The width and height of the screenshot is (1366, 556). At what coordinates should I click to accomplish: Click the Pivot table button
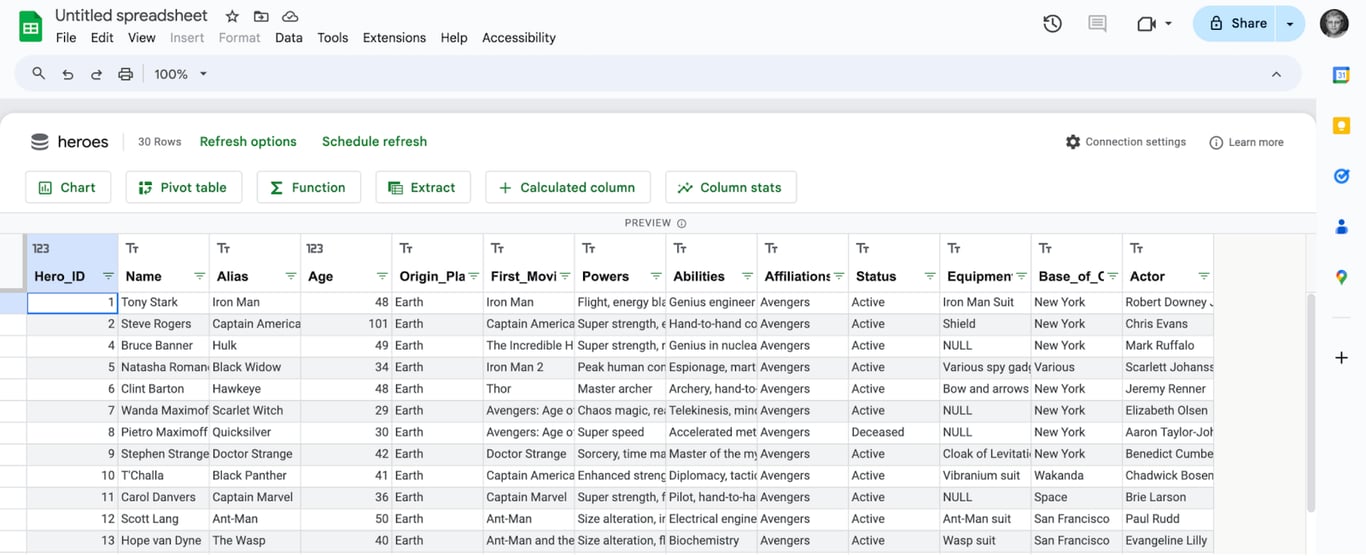(183, 187)
